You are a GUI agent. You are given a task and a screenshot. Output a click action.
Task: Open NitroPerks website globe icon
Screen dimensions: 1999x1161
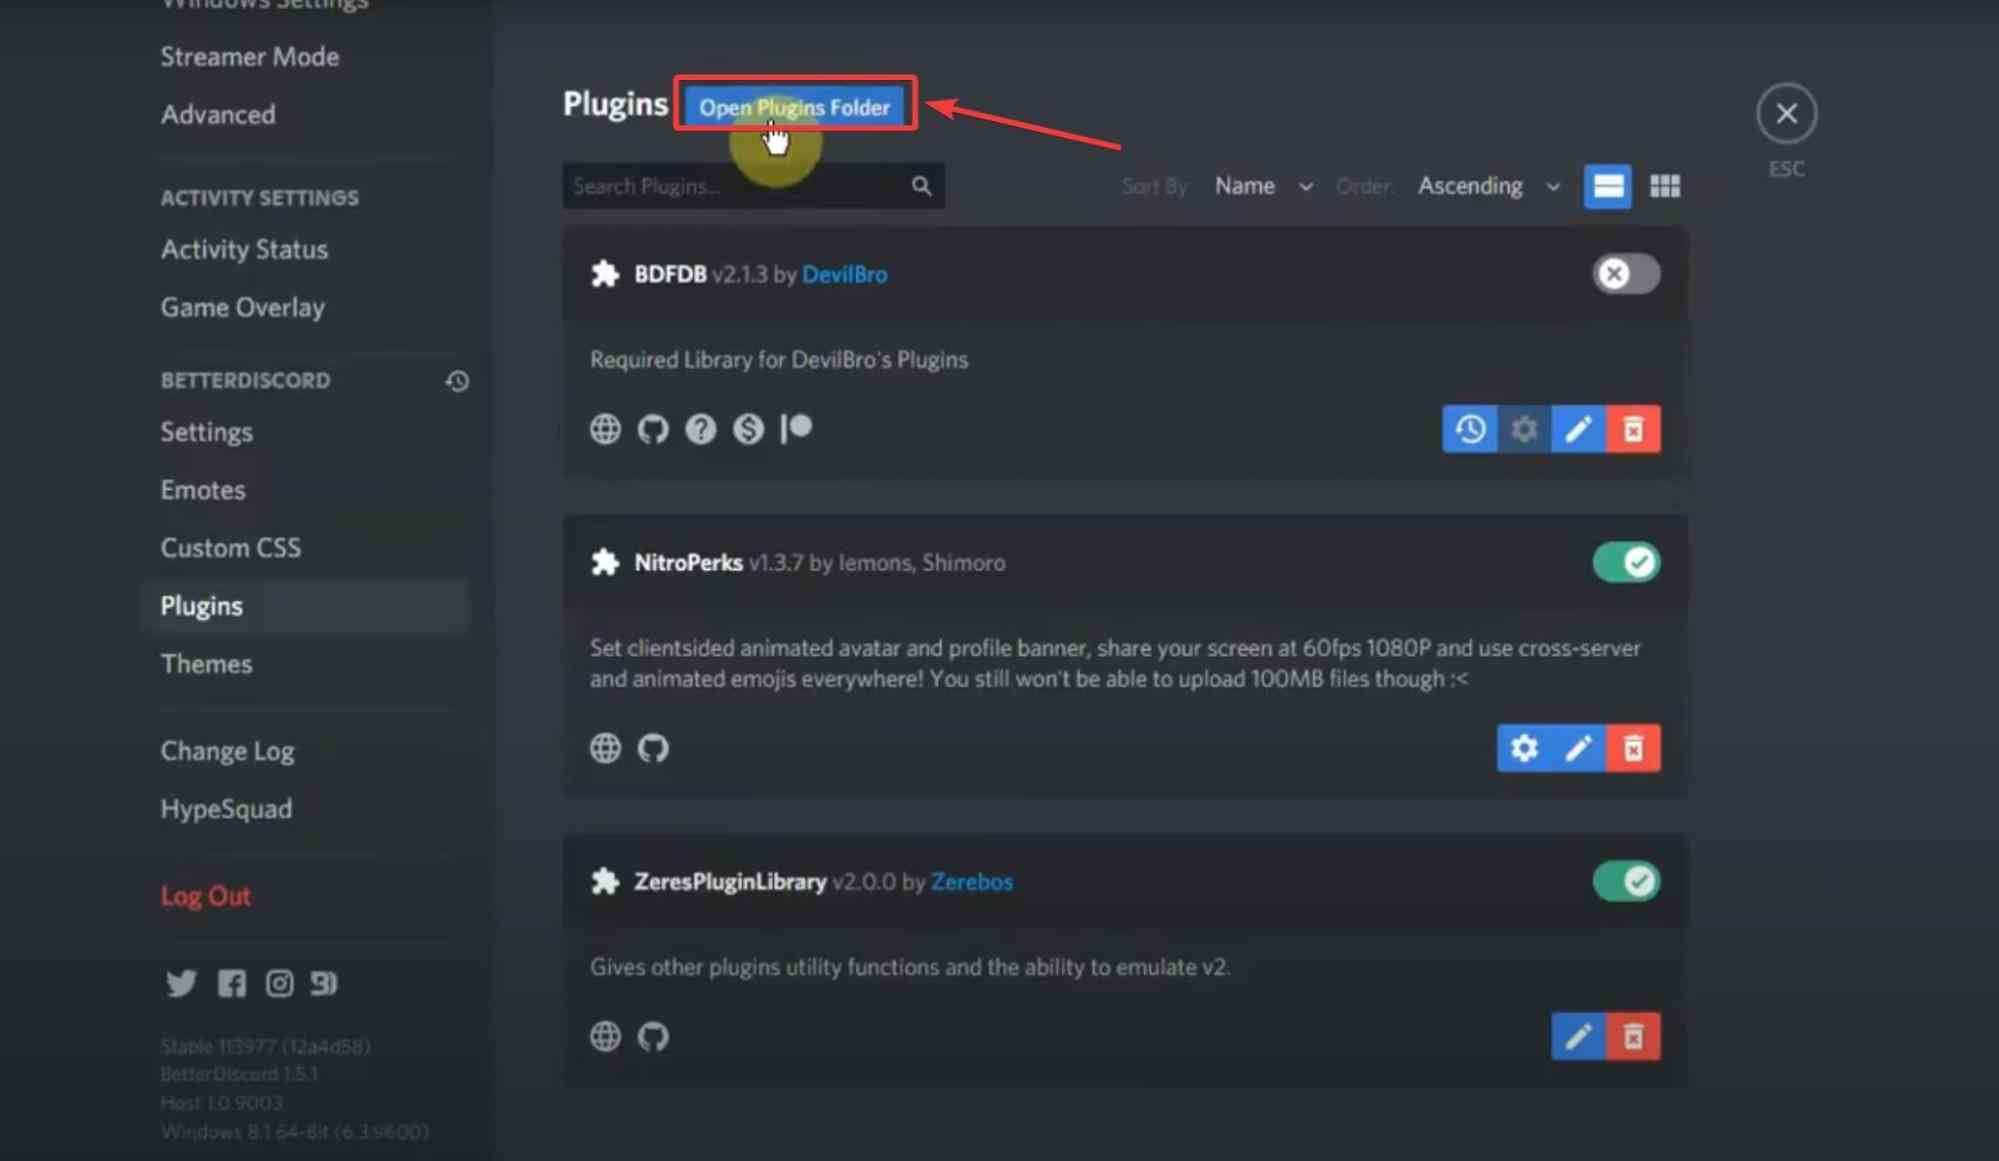pyautogui.click(x=605, y=748)
